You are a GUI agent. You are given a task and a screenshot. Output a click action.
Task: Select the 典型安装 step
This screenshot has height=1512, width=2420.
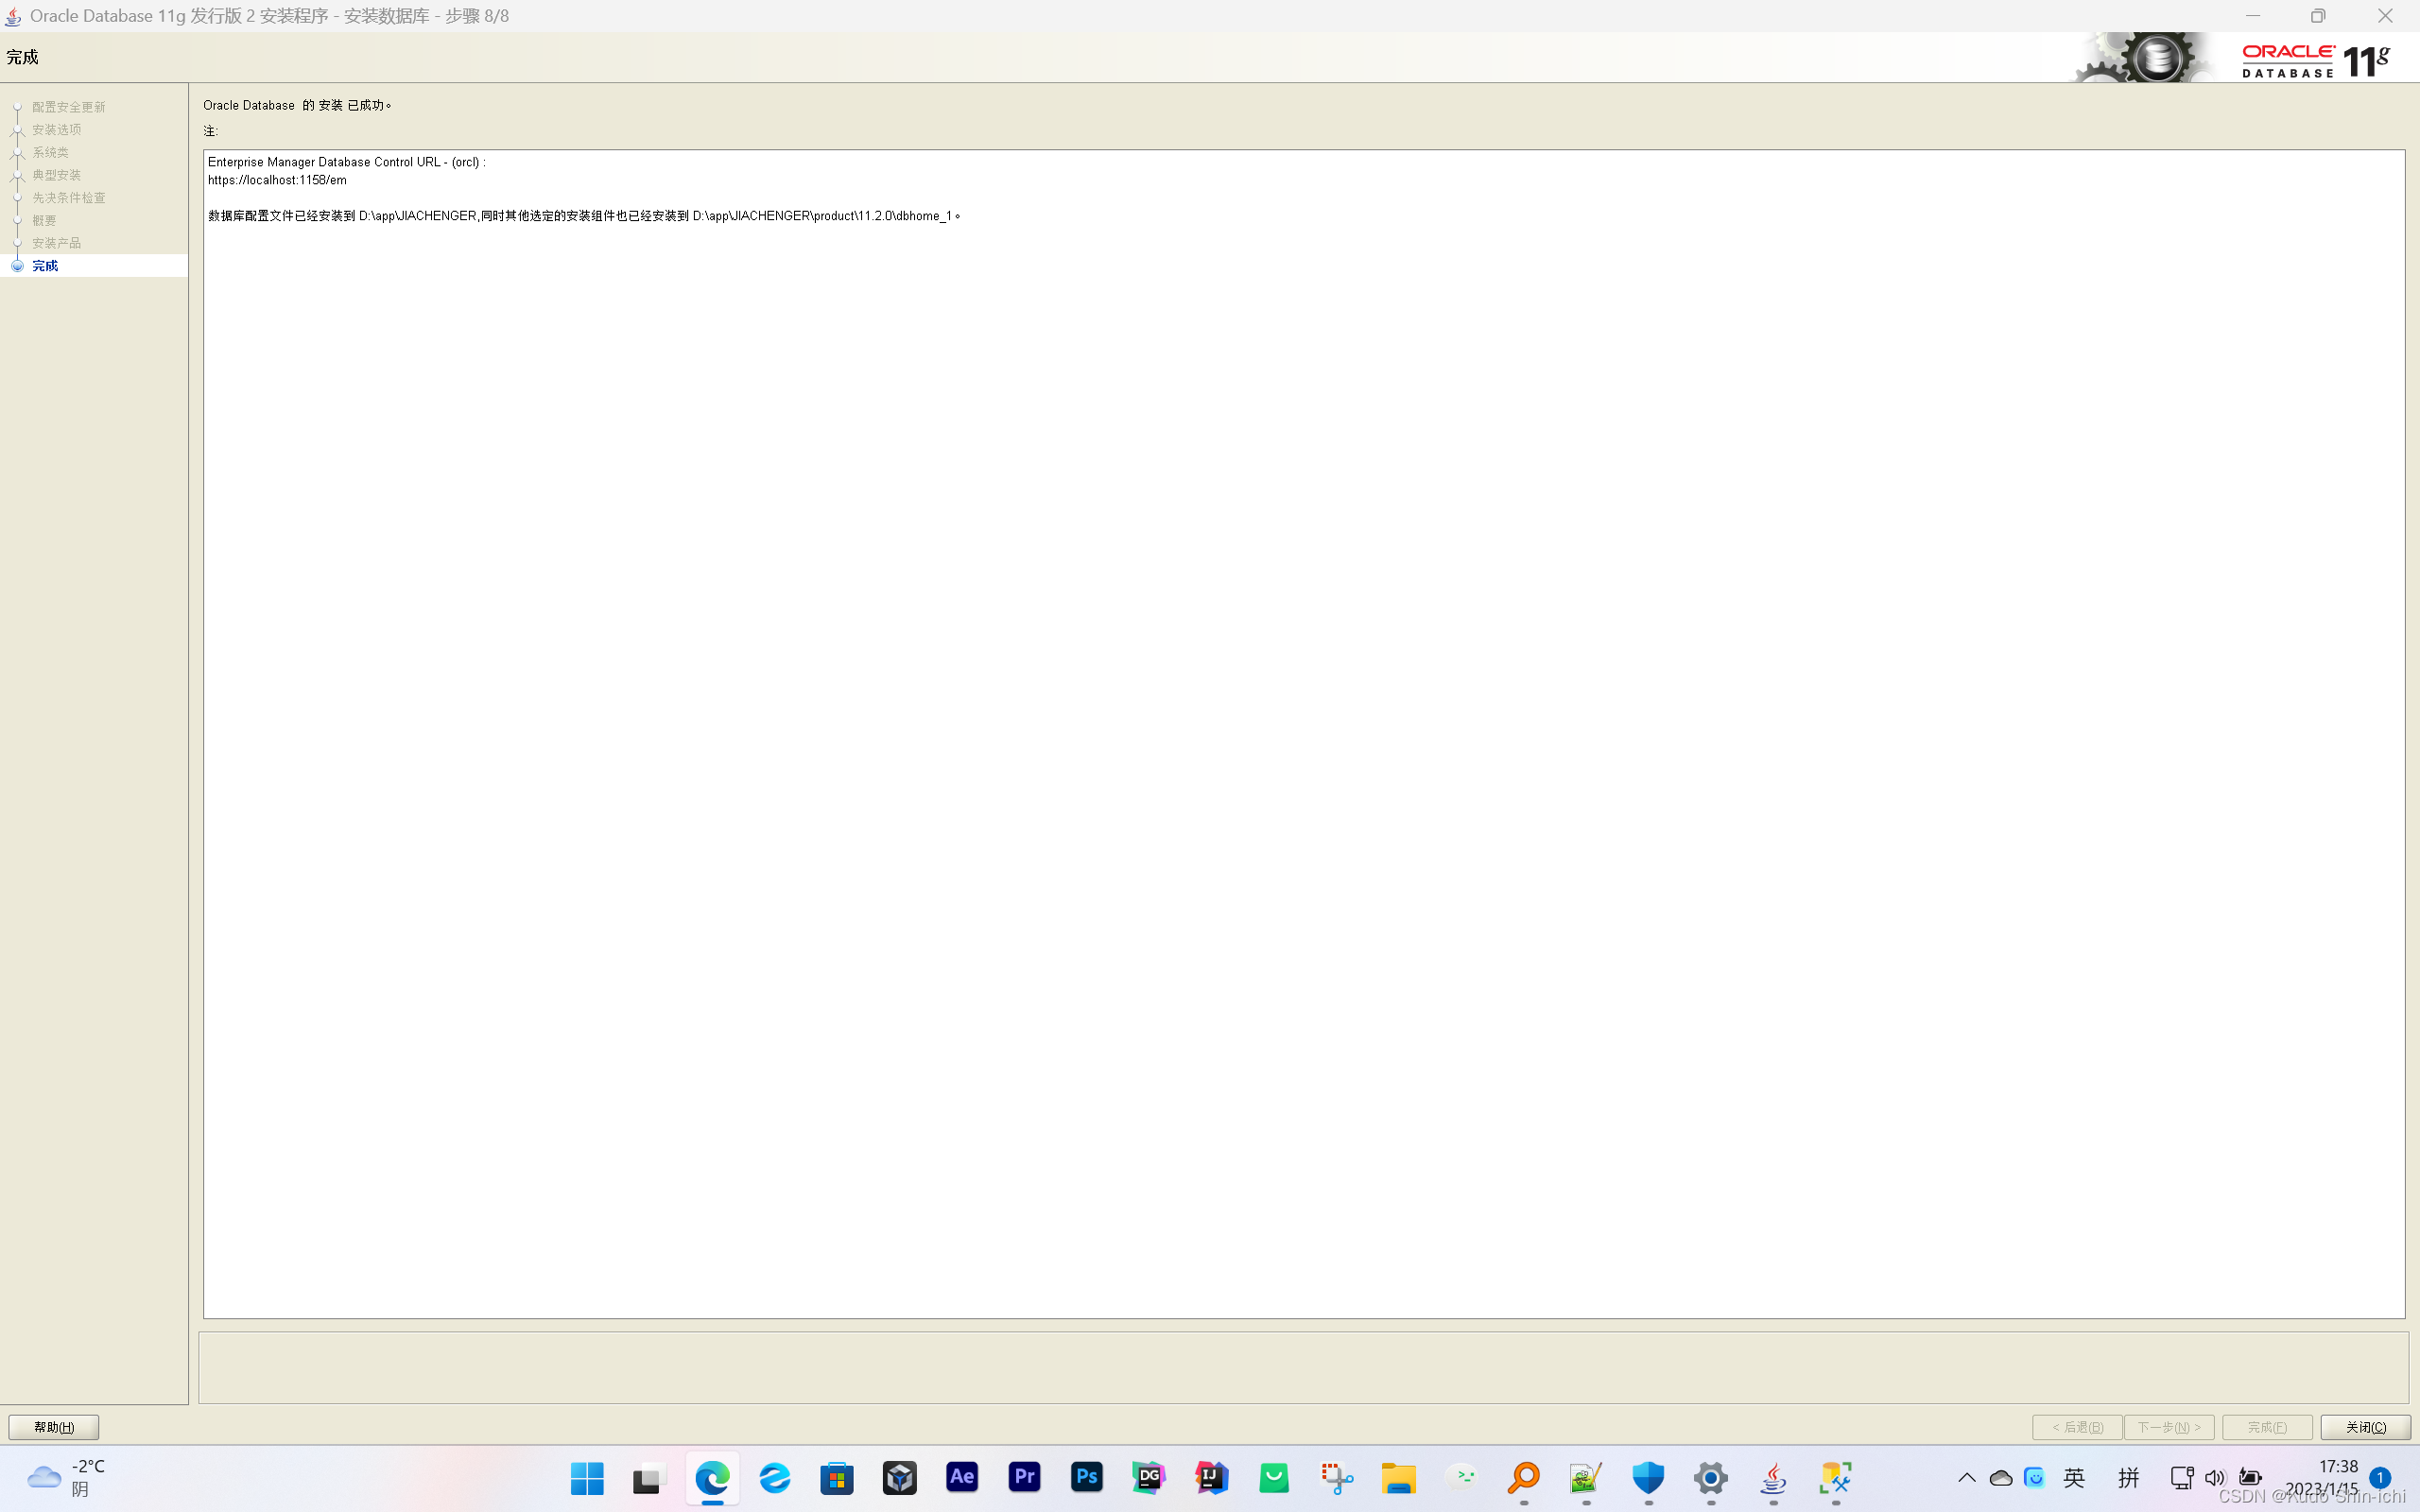point(56,175)
